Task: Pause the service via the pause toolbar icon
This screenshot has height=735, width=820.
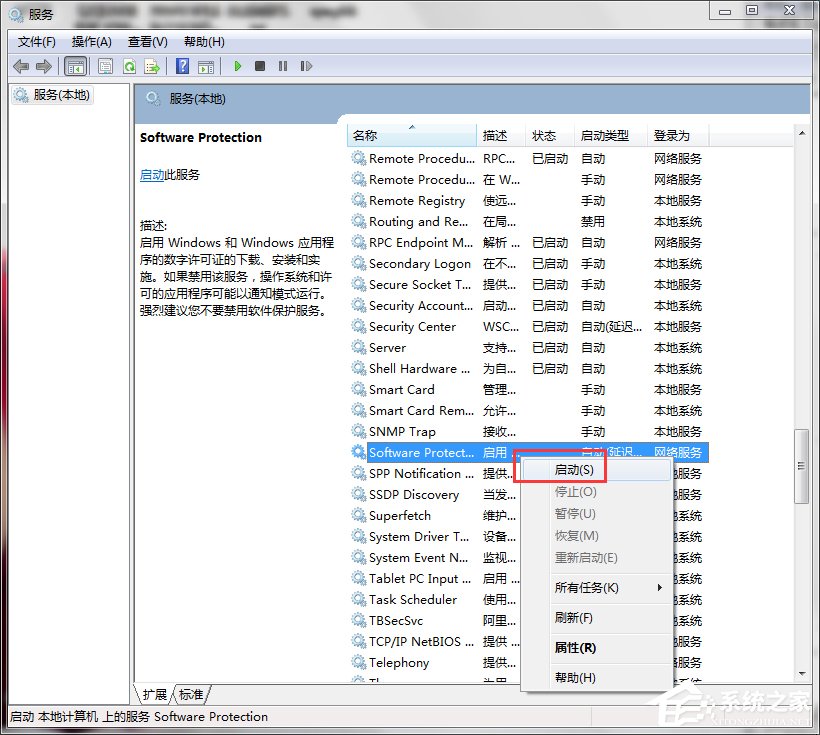Action: coord(283,66)
